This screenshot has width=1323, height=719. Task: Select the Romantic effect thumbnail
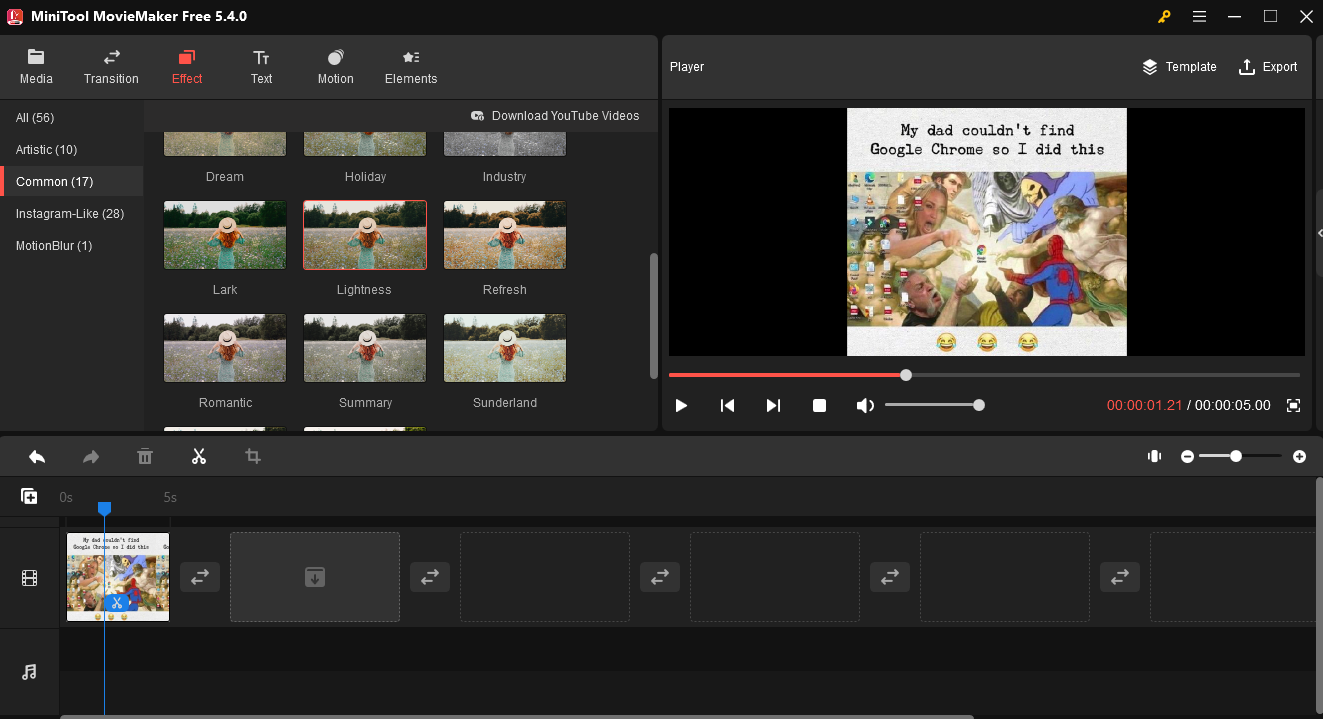pyautogui.click(x=225, y=348)
